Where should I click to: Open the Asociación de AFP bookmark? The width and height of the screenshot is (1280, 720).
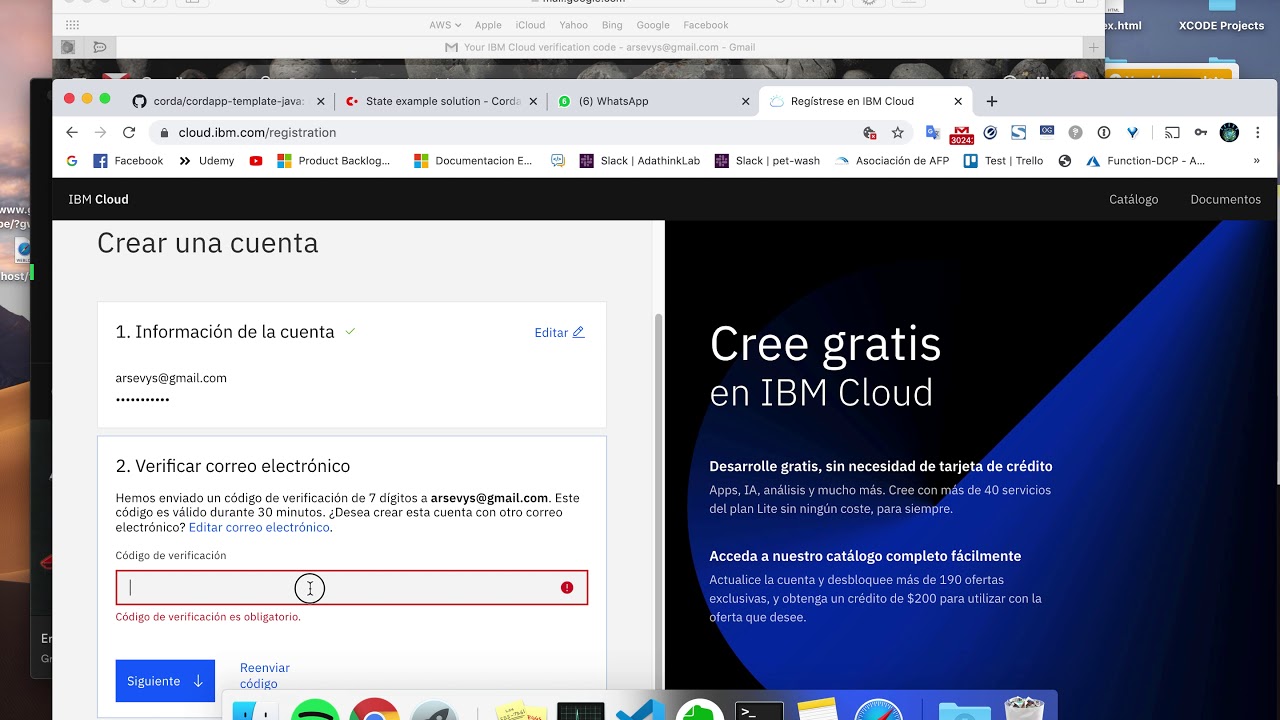coord(892,160)
